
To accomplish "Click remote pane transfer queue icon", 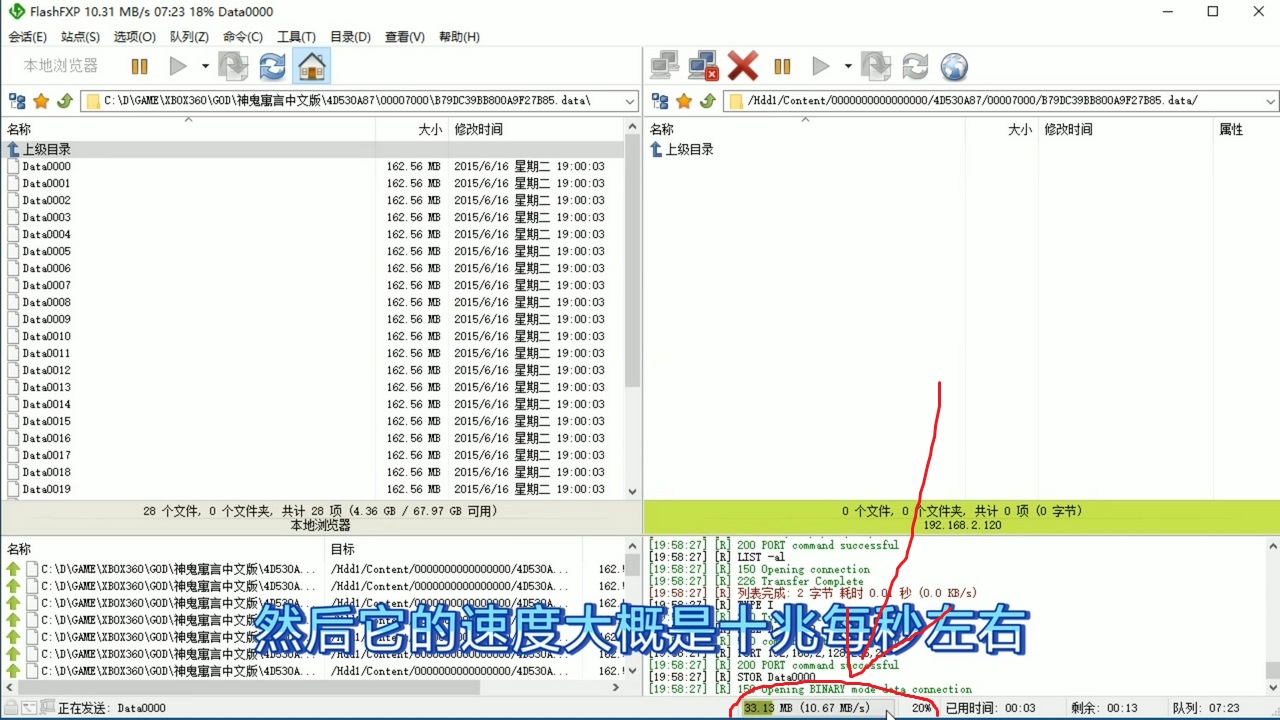I will [x=876, y=67].
